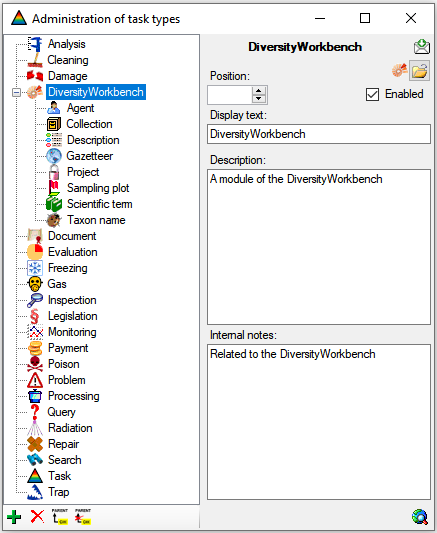Toggle the Enabled checkbox
Image resolution: width=437 pixels, height=533 pixels.
pyautogui.click(x=372, y=94)
